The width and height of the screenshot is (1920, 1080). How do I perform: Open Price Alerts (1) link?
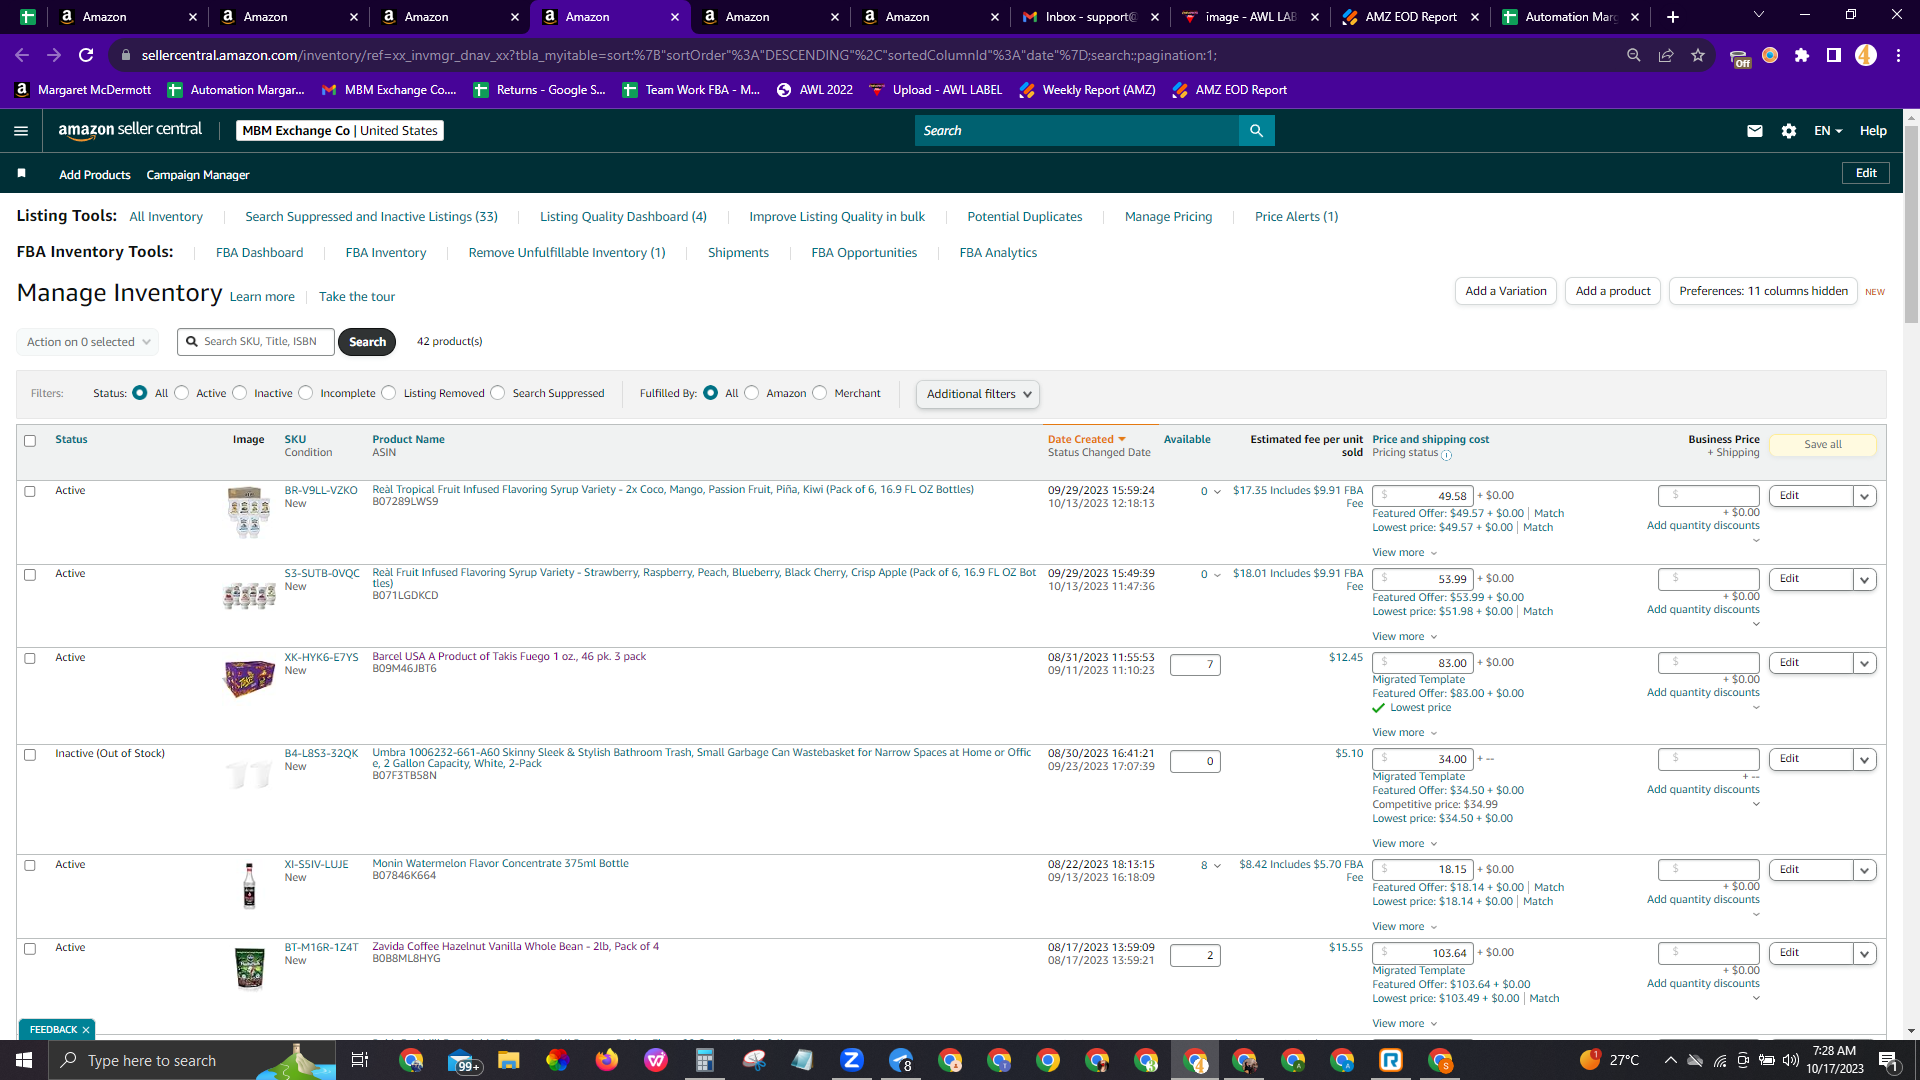[x=1296, y=217]
